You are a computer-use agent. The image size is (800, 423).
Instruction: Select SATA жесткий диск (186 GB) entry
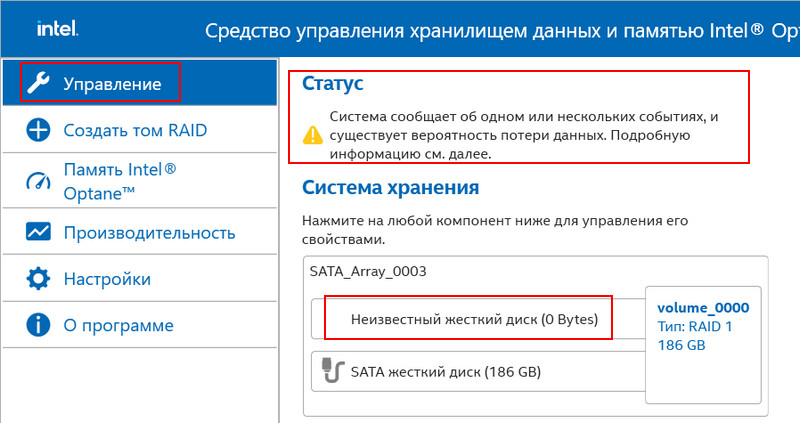479,371
